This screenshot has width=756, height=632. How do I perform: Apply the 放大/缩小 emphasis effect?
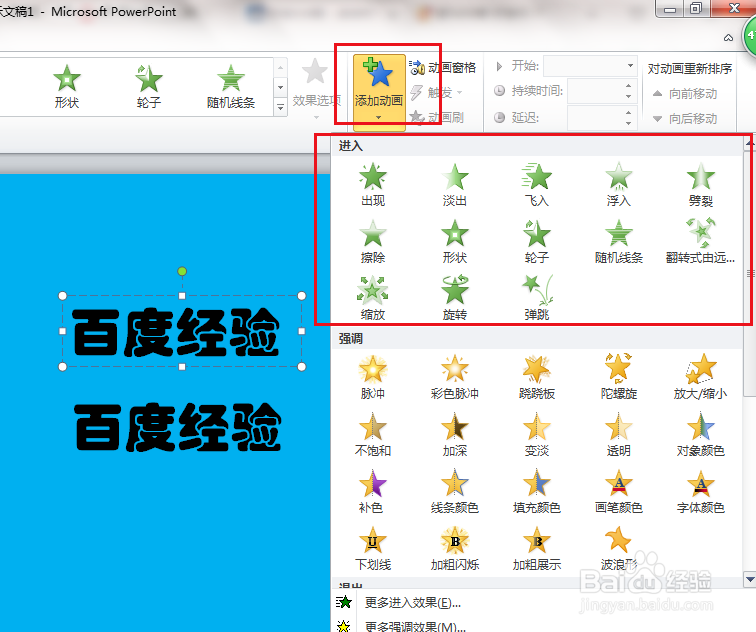[x=701, y=377]
